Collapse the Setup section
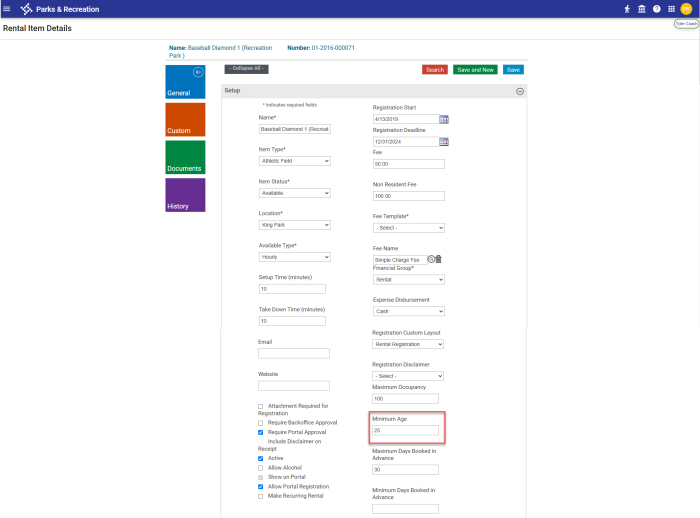The width and height of the screenshot is (700, 518). click(x=520, y=91)
